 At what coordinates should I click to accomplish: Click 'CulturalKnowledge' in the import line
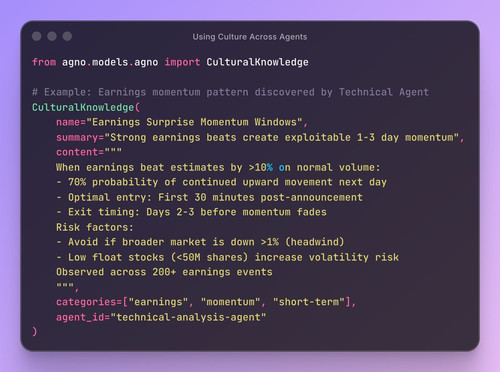pyautogui.click(x=257, y=62)
